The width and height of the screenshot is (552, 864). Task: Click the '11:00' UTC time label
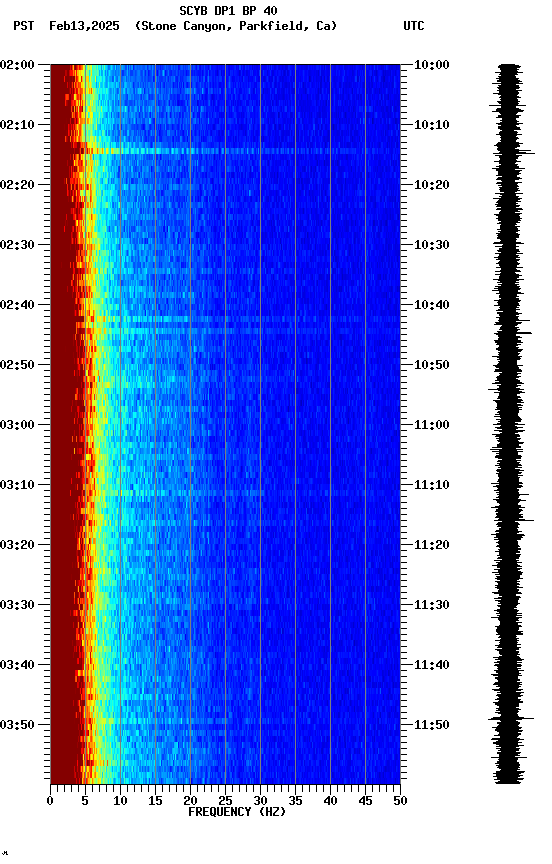(x=432, y=425)
